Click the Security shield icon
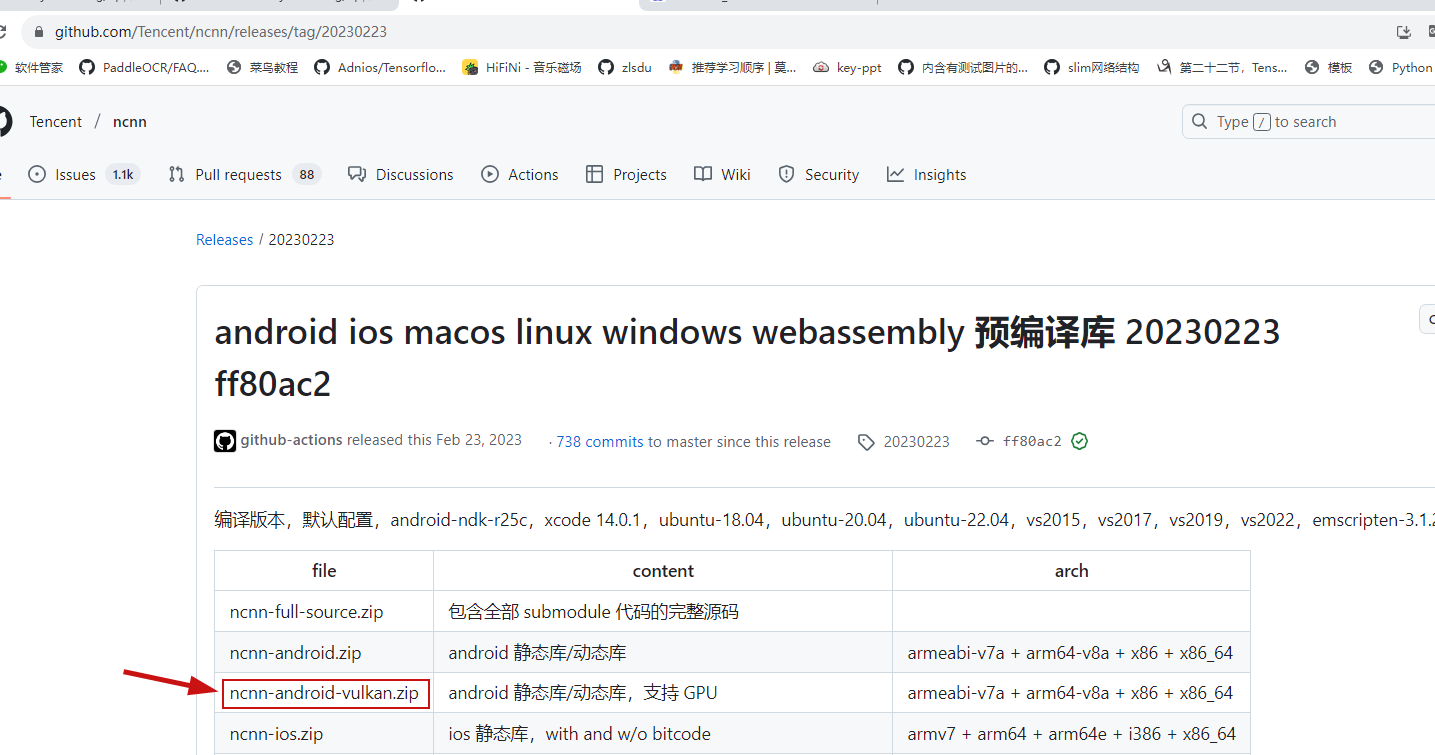This screenshot has height=755, width=1435. (x=787, y=174)
